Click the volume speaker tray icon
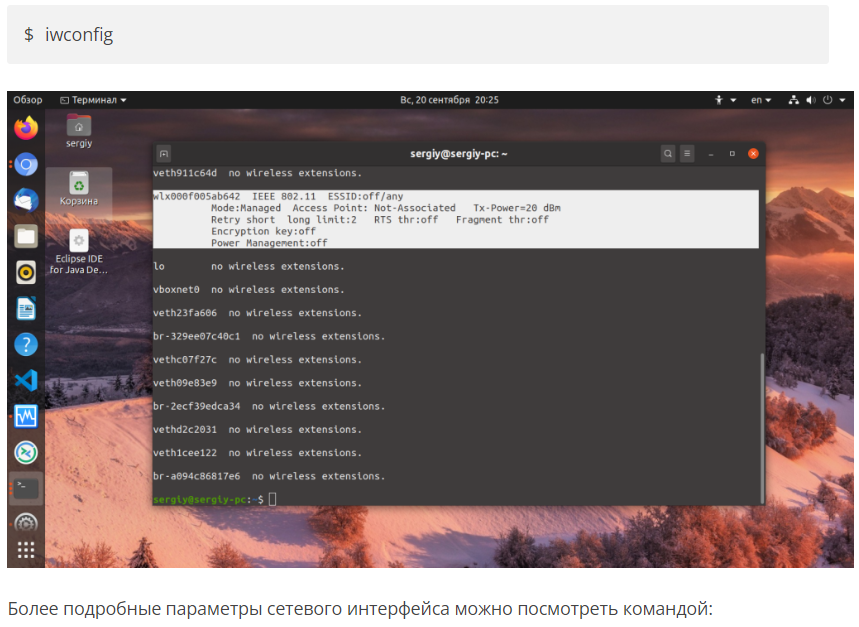Screen dimensions: 859x627 [x=811, y=100]
